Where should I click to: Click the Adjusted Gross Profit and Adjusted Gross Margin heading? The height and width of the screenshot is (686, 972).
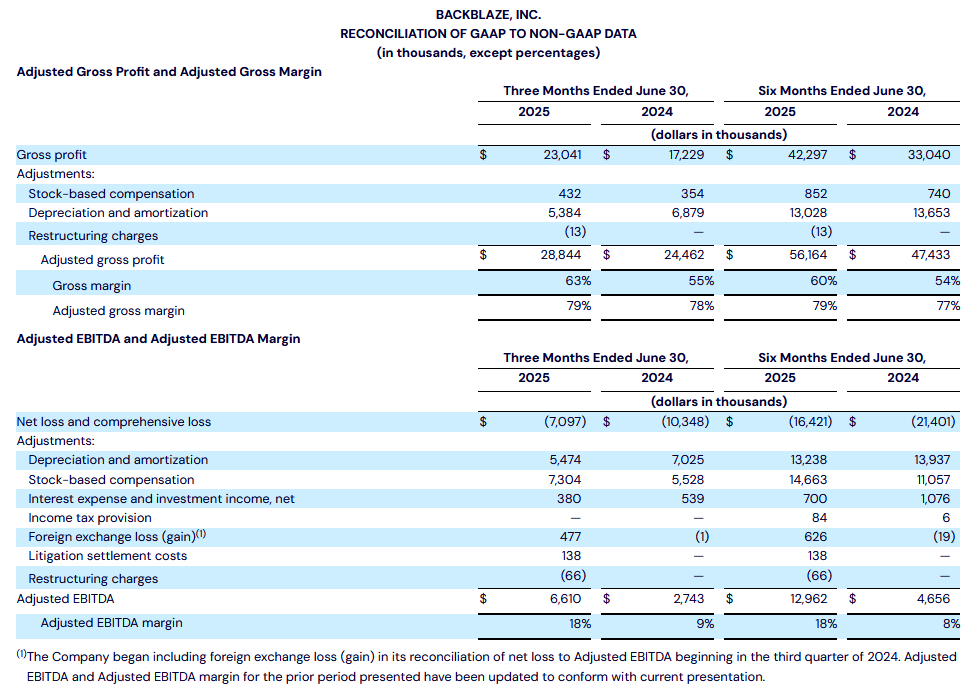point(169,72)
